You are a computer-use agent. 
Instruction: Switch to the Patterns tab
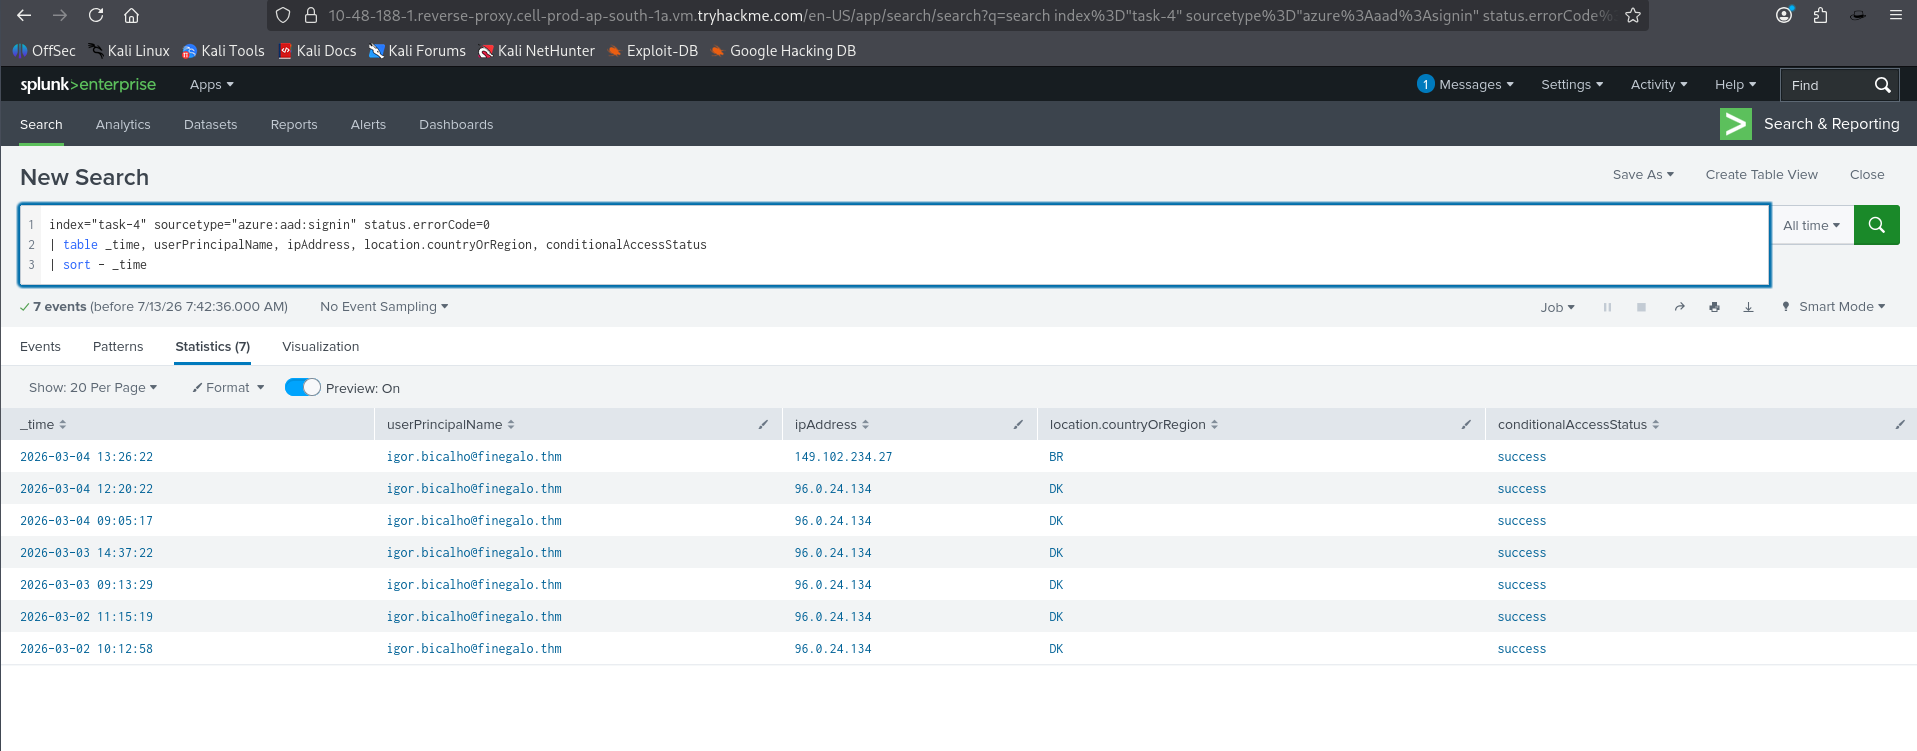[x=118, y=347]
